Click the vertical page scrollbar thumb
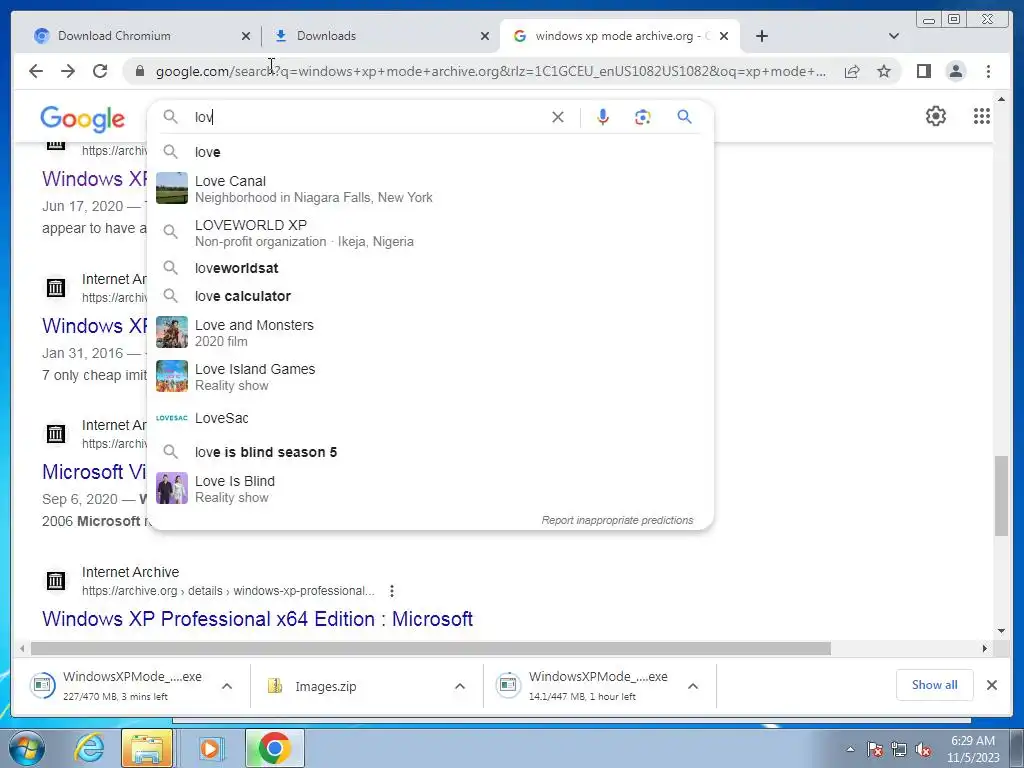1024x768 pixels. pos(1001,496)
